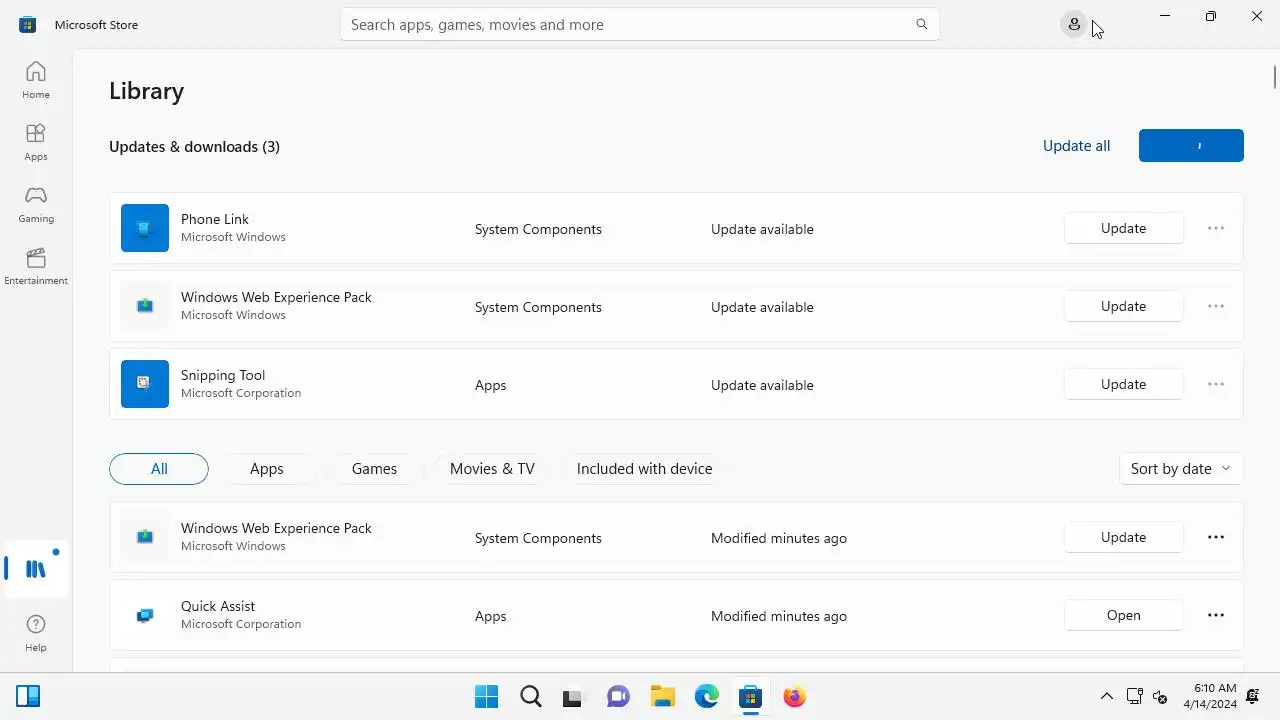Viewport: 1280px width, 720px height.
Task: Open notifications icon on taskbar
Action: point(1254,696)
